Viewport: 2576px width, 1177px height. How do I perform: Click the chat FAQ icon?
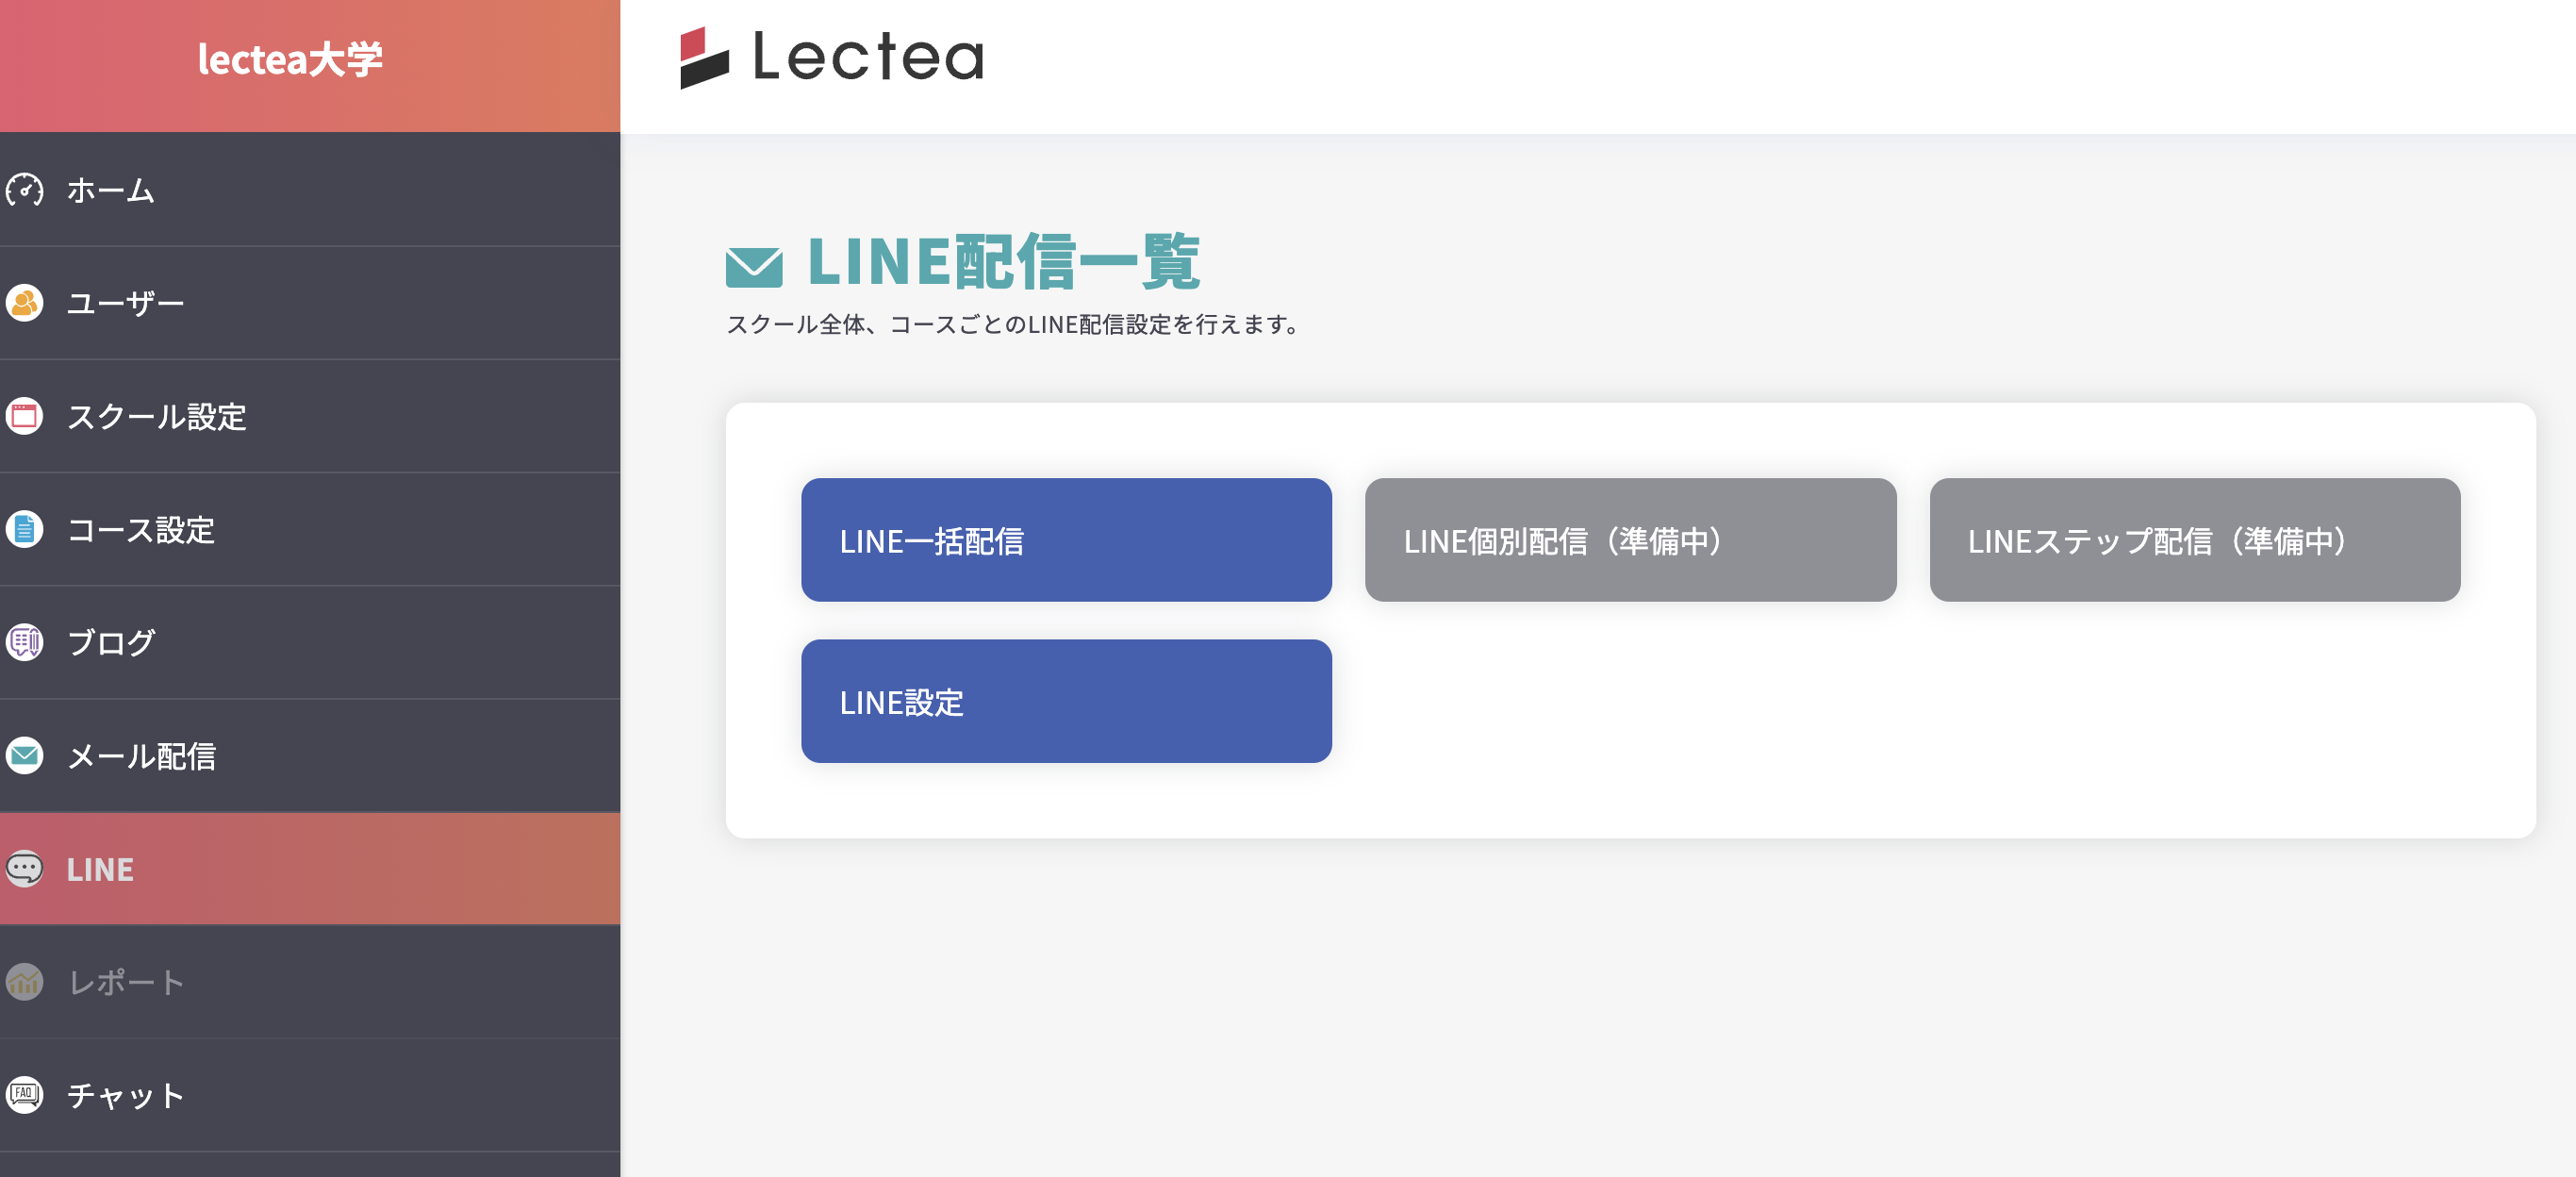(24, 1095)
